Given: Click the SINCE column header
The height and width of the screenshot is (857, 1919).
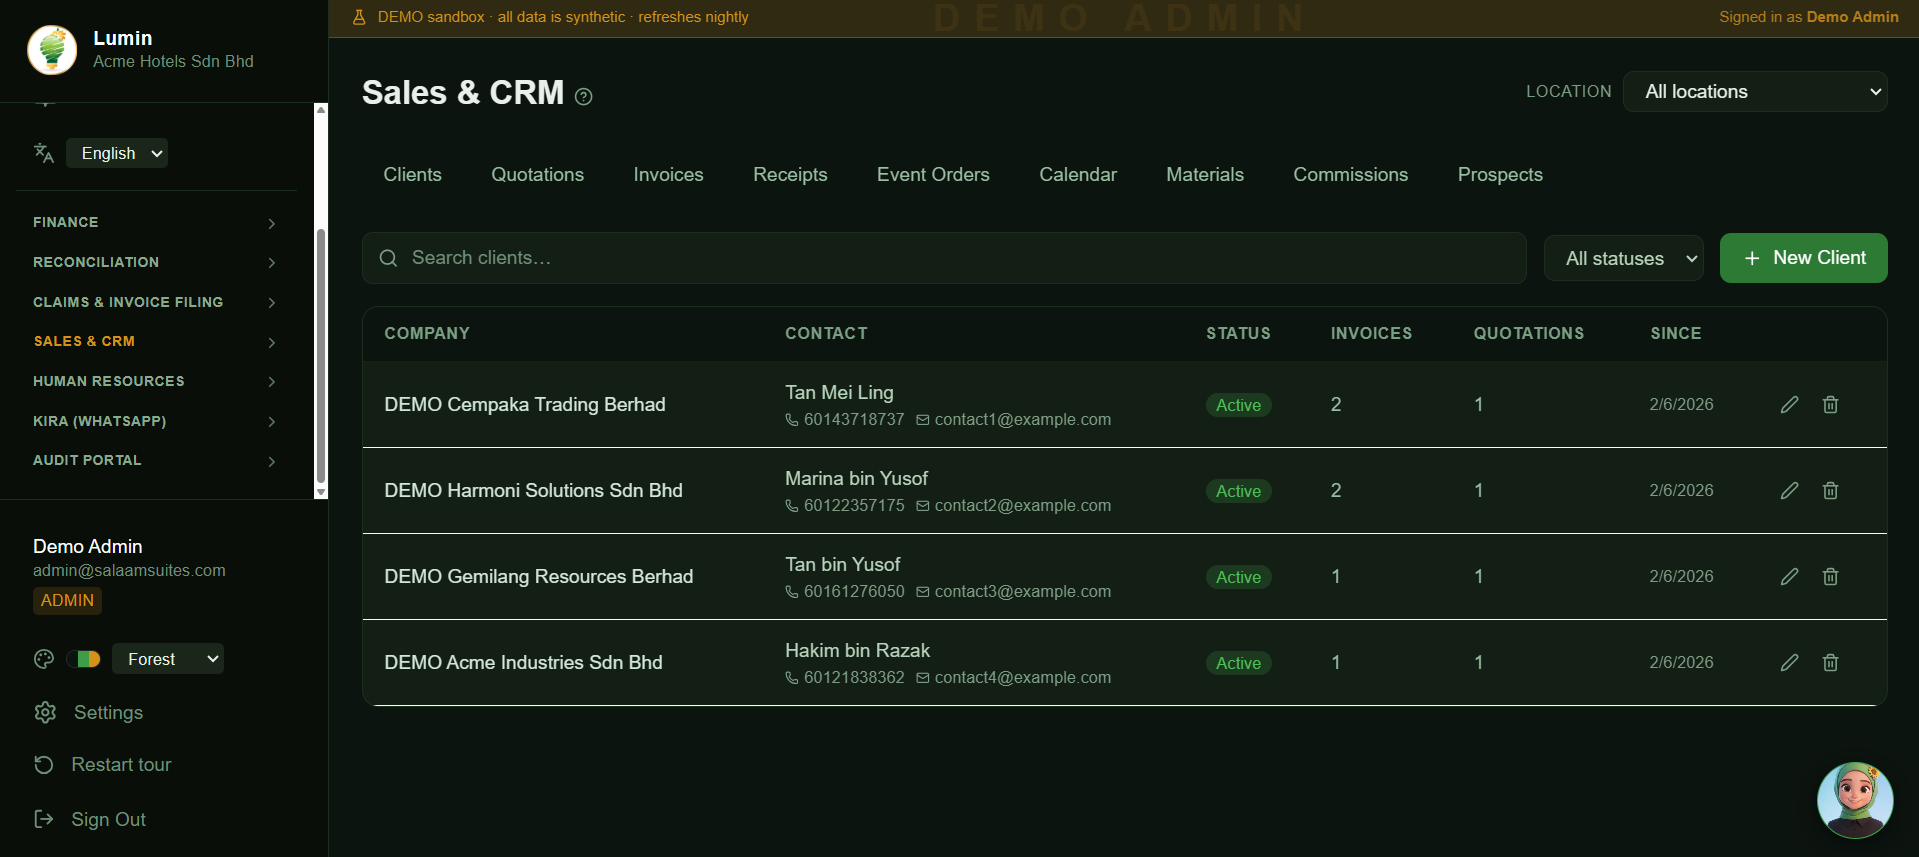Looking at the screenshot, I should [x=1676, y=333].
